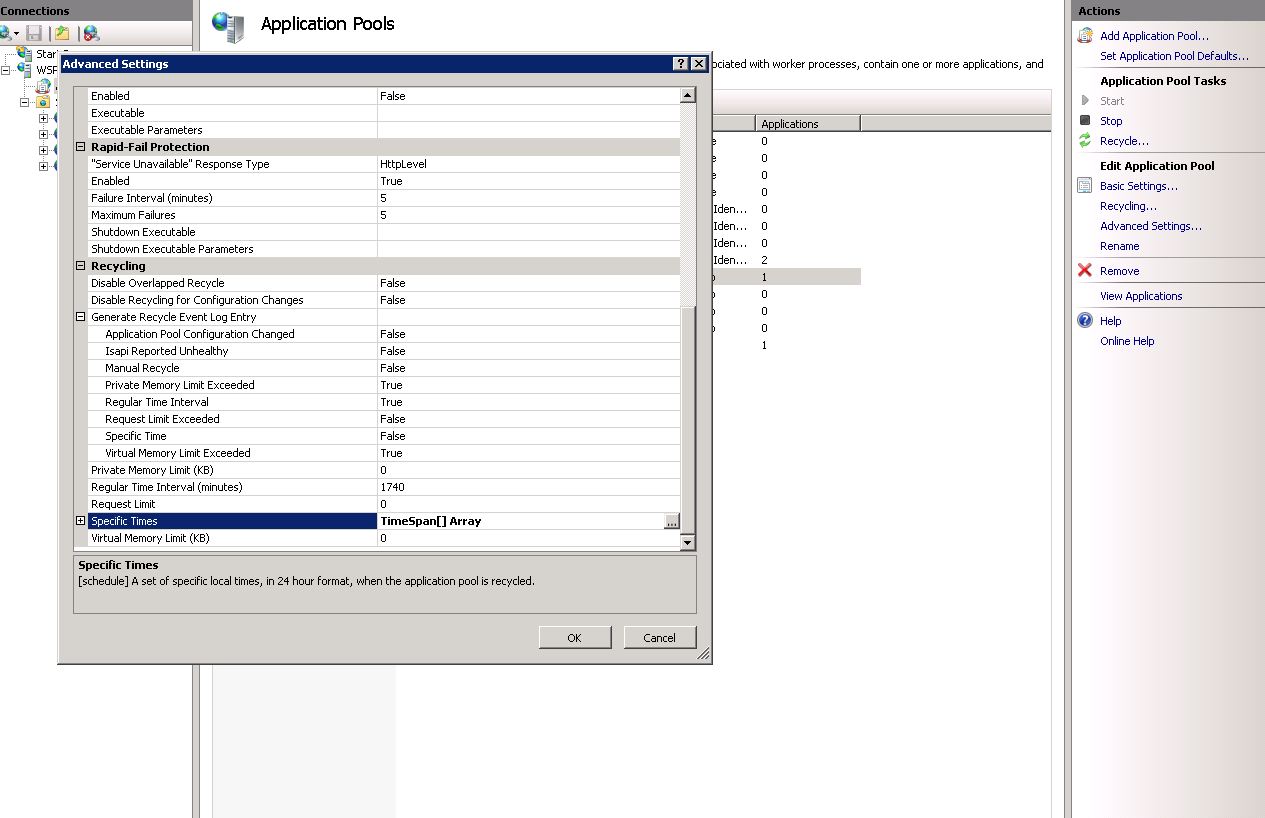
Task: Collapse the Recycling section
Action: click(x=80, y=265)
